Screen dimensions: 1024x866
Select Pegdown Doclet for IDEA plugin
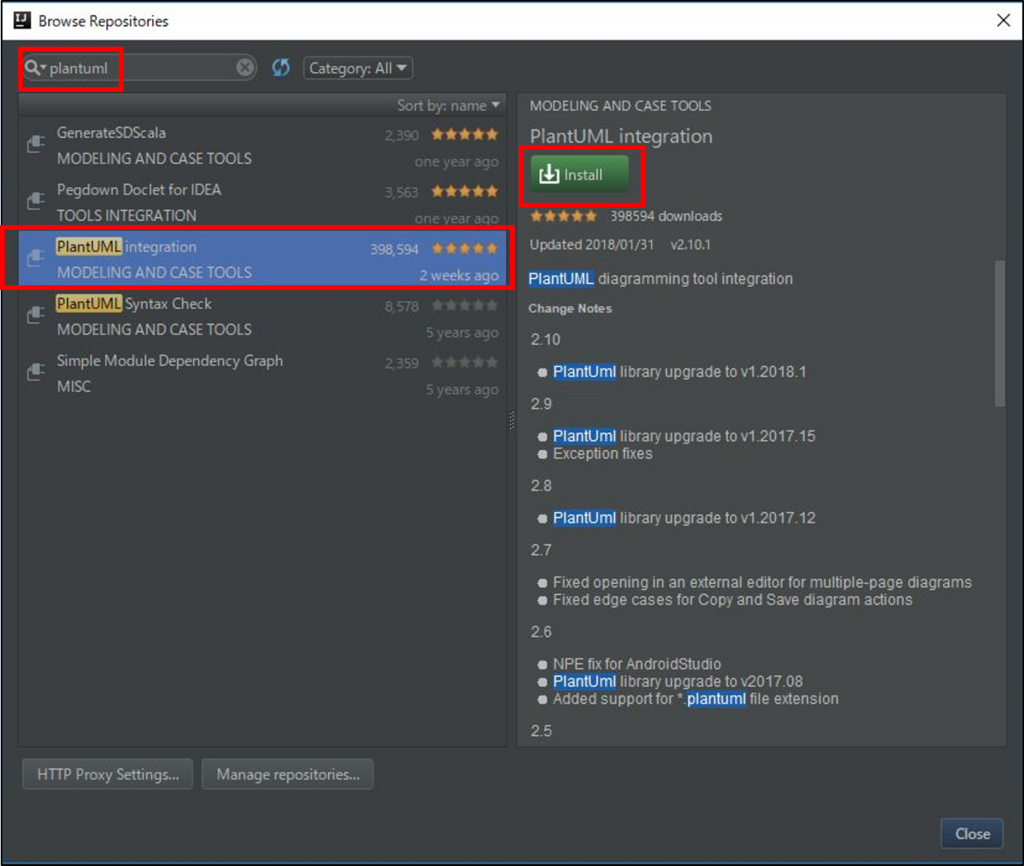(263, 202)
